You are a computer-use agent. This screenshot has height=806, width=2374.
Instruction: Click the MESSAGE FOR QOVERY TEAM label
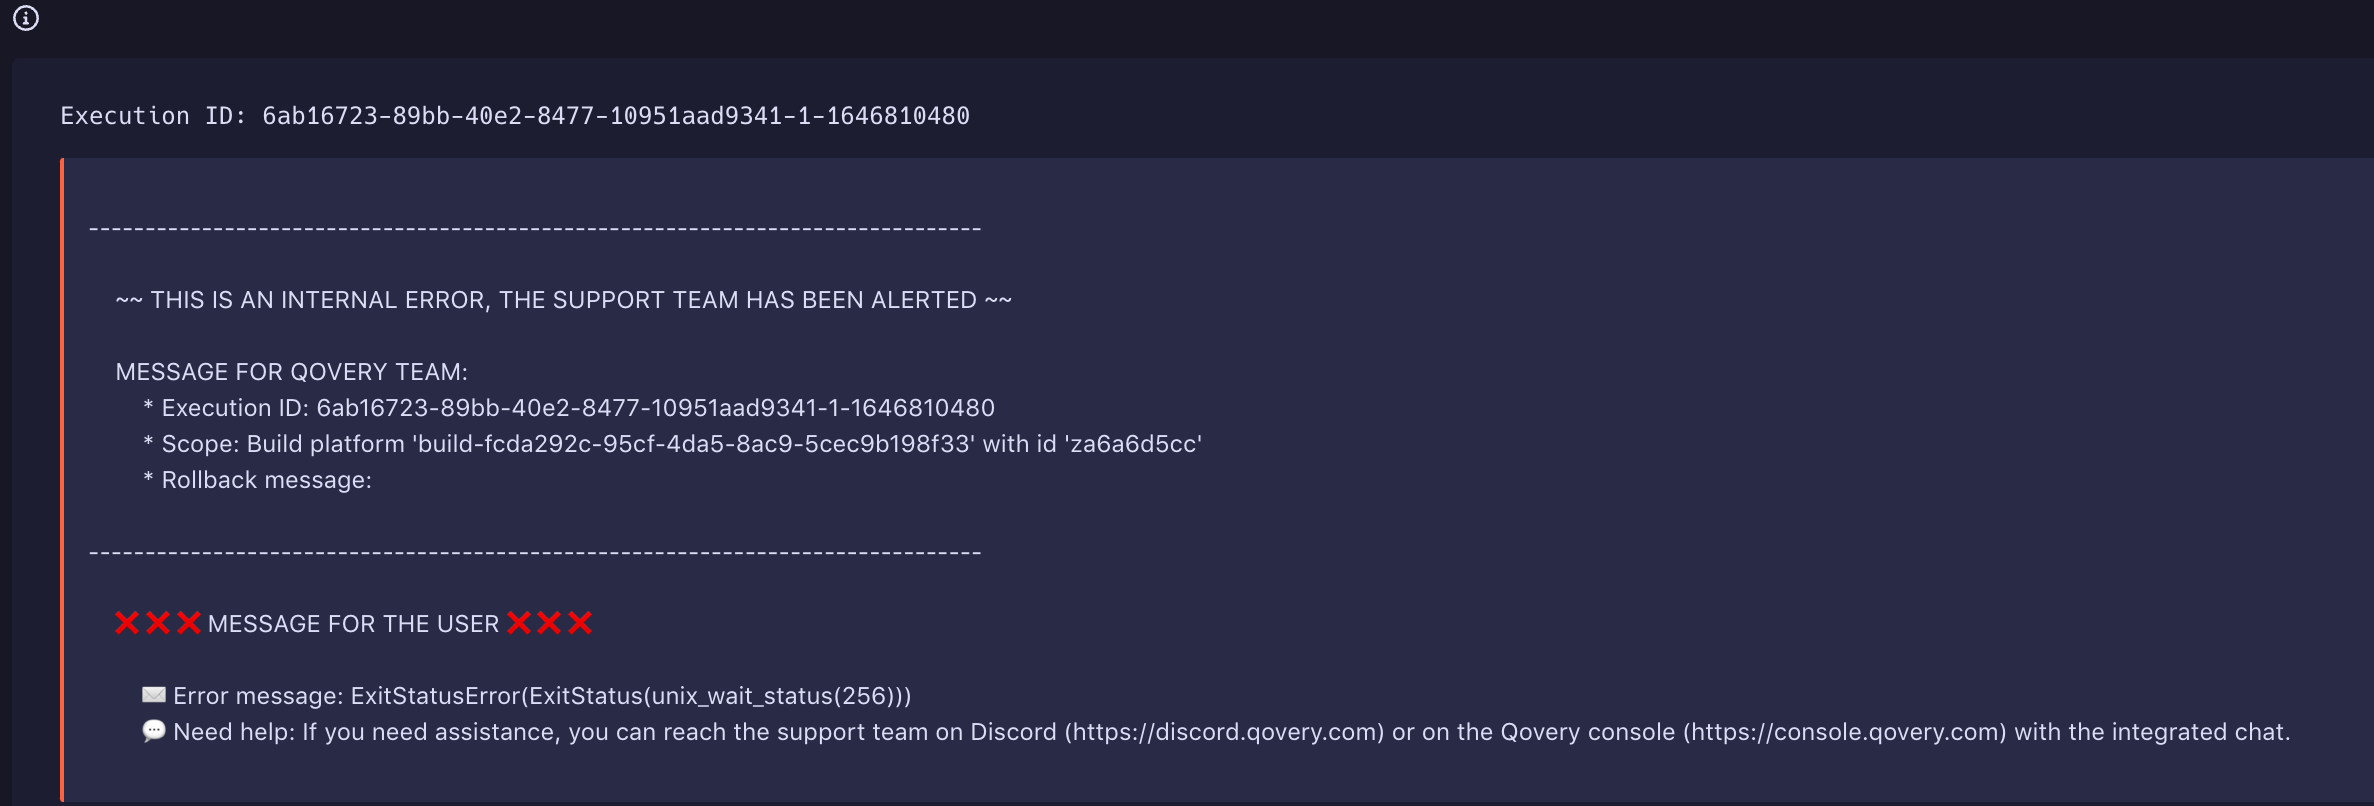click(x=291, y=372)
